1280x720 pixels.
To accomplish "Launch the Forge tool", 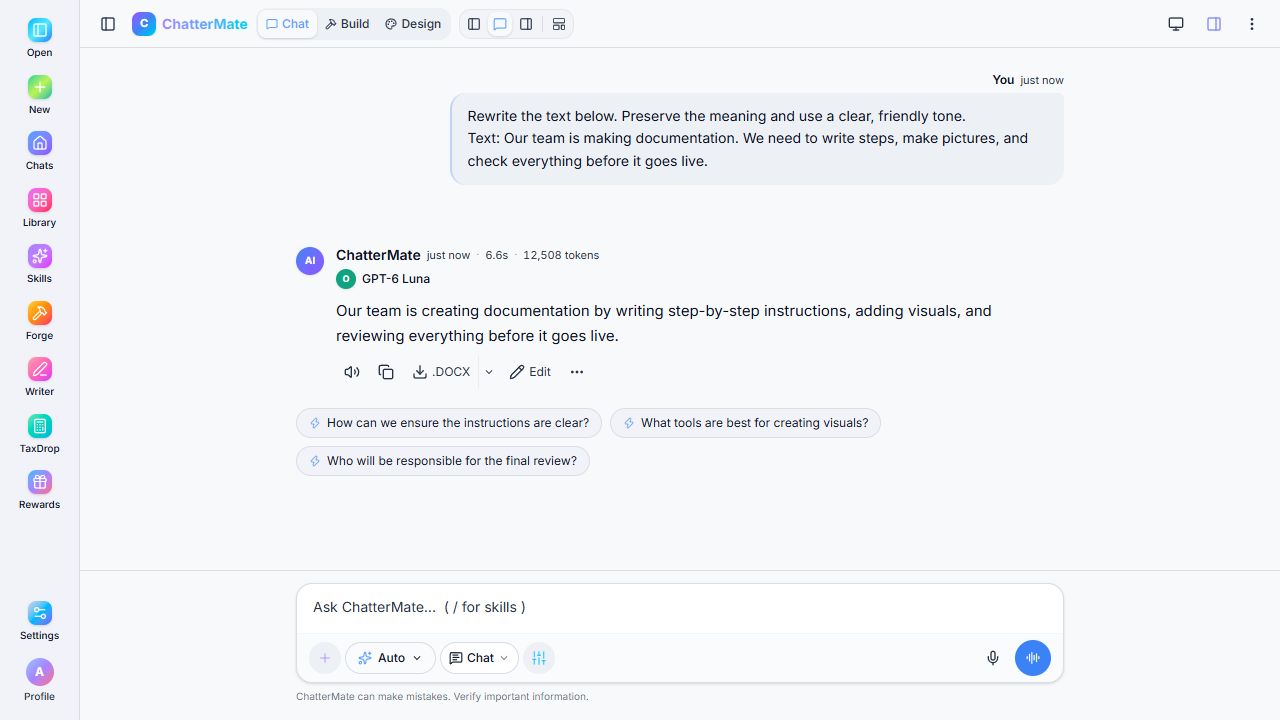I will point(39,321).
